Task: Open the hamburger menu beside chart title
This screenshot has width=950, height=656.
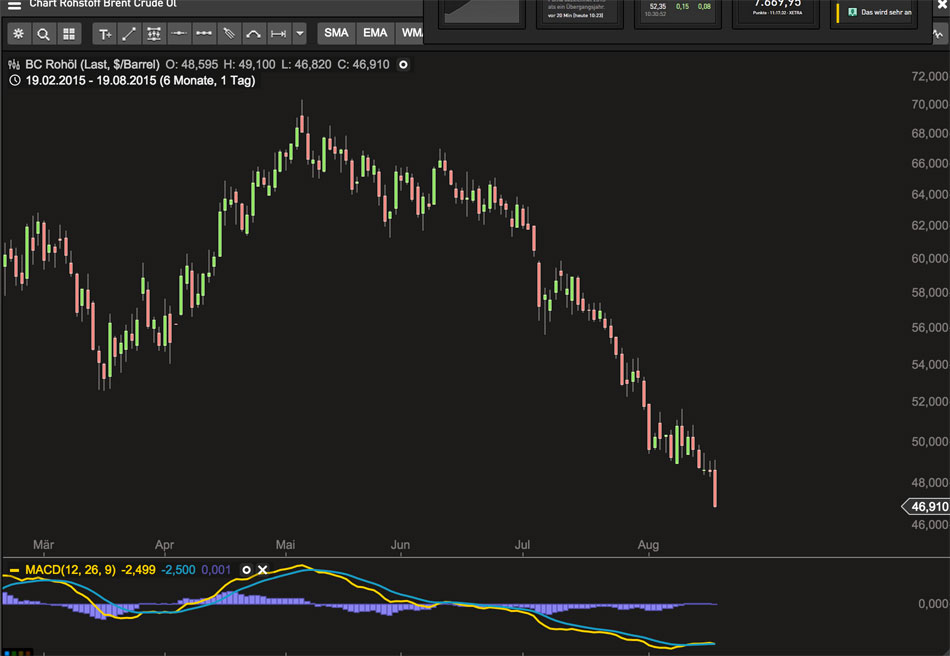Action: [14, 5]
